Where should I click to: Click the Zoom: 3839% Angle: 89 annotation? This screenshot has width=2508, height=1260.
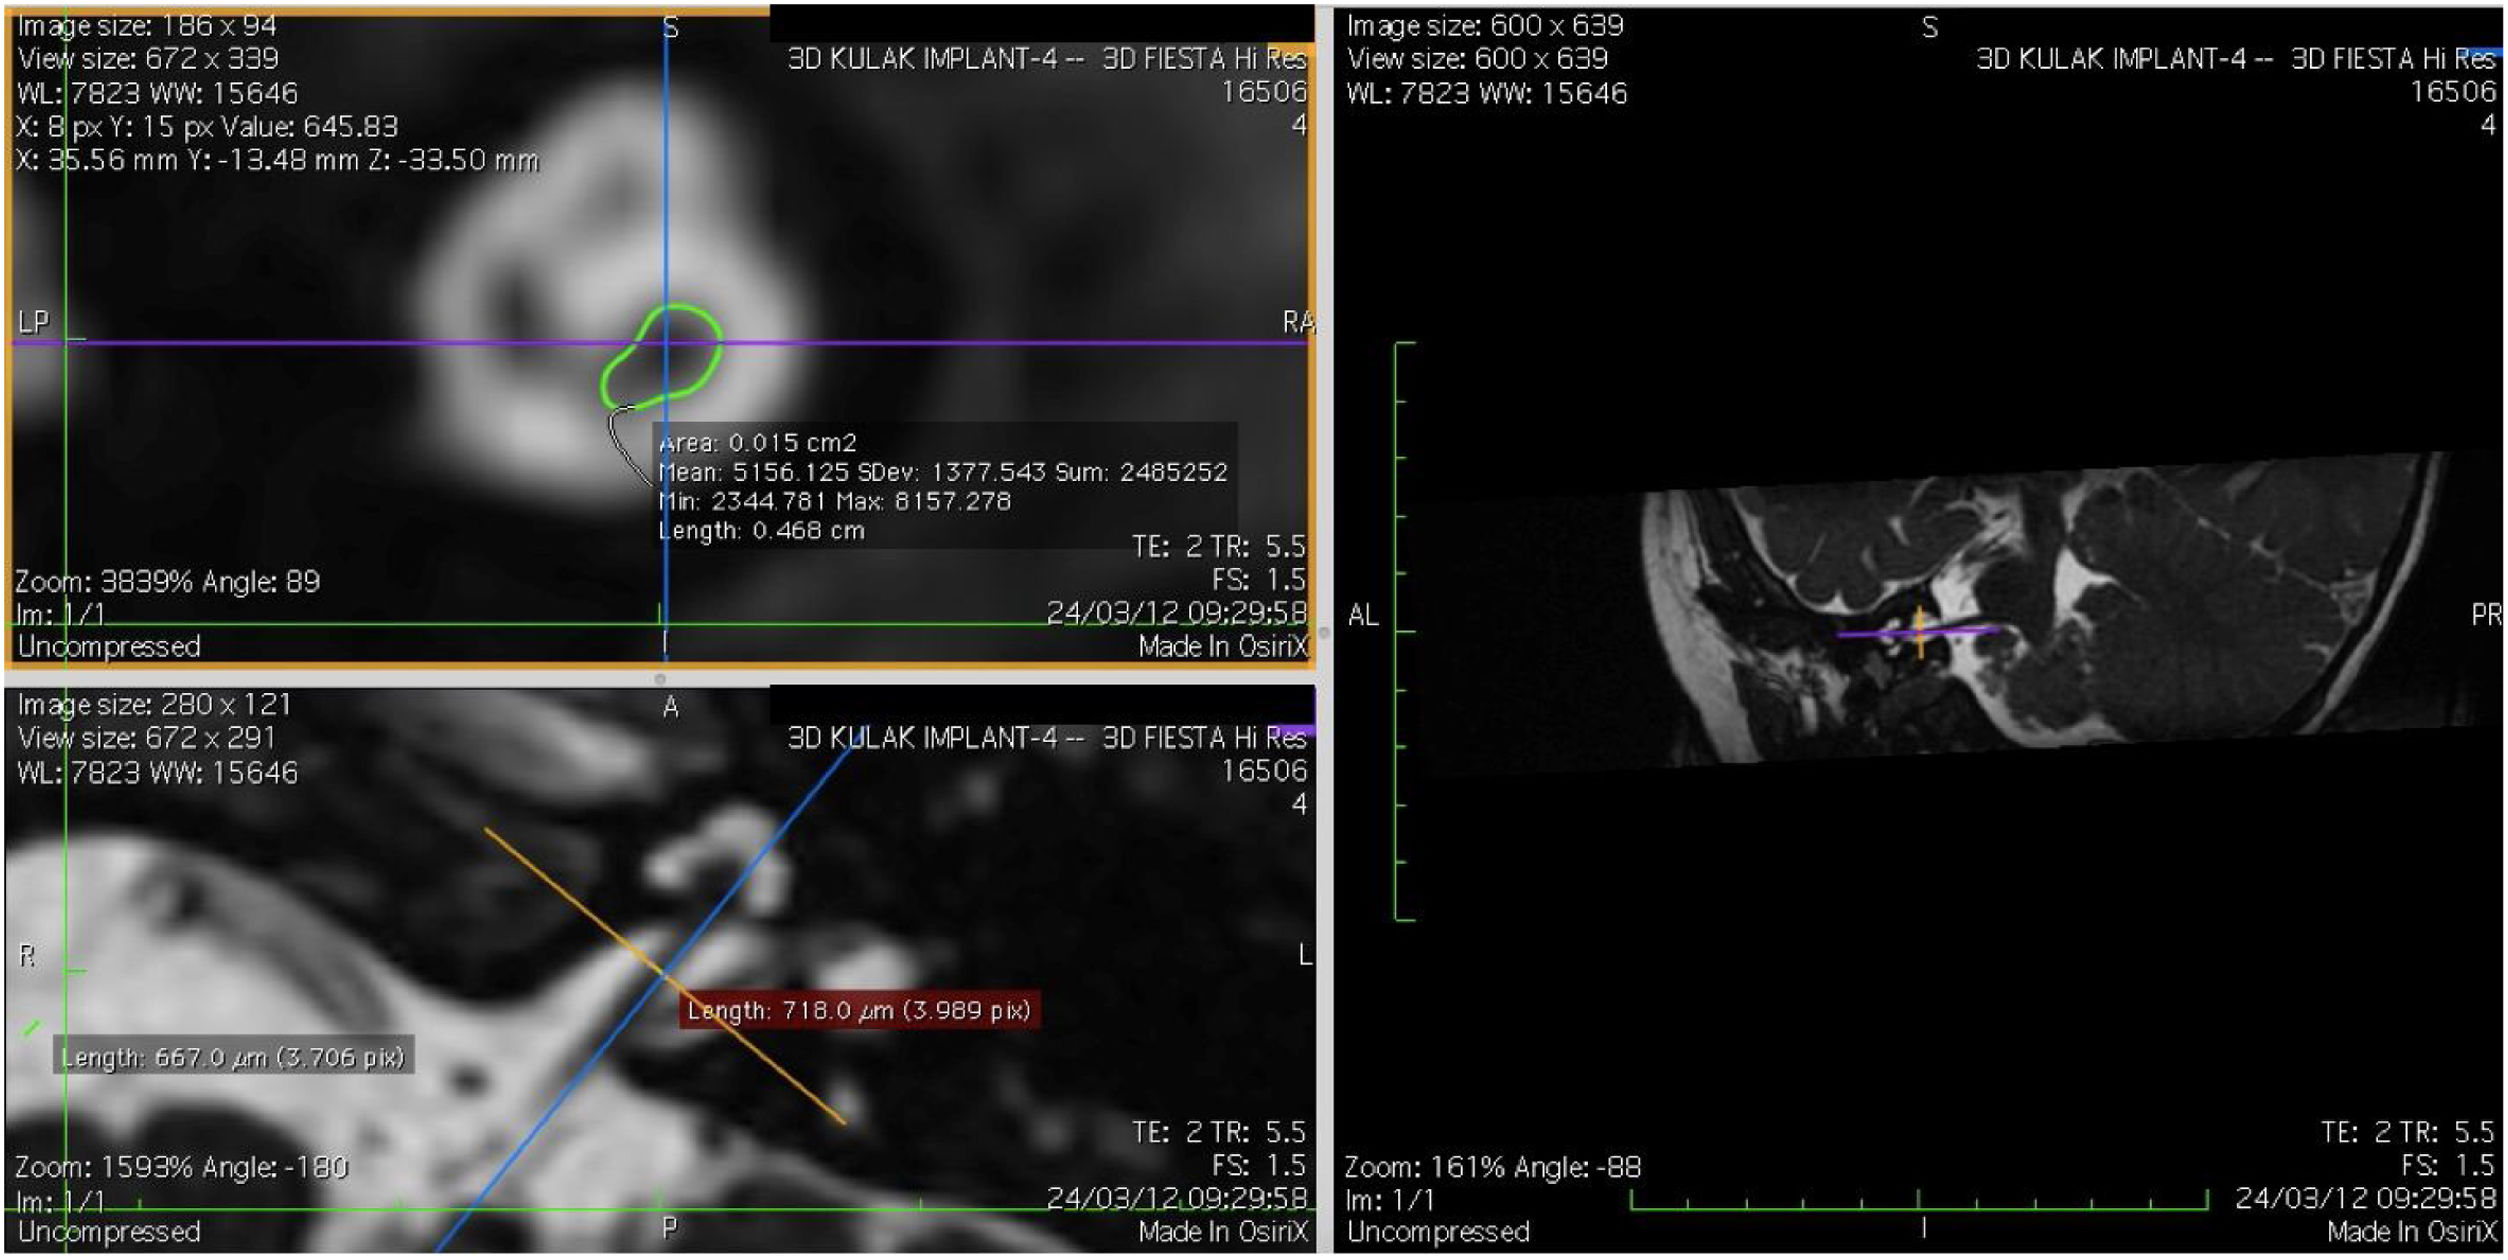[167, 582]
